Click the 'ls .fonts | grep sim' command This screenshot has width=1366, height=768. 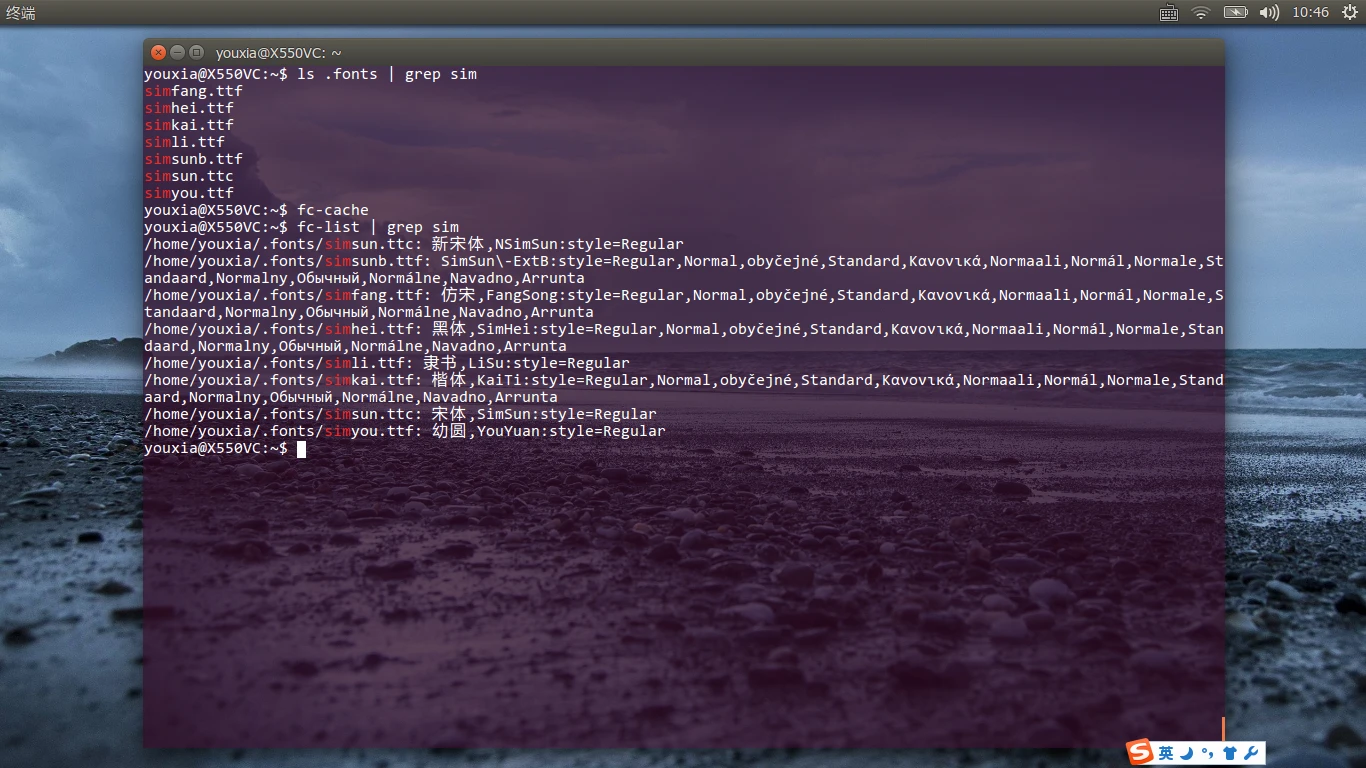click(387, 74)
